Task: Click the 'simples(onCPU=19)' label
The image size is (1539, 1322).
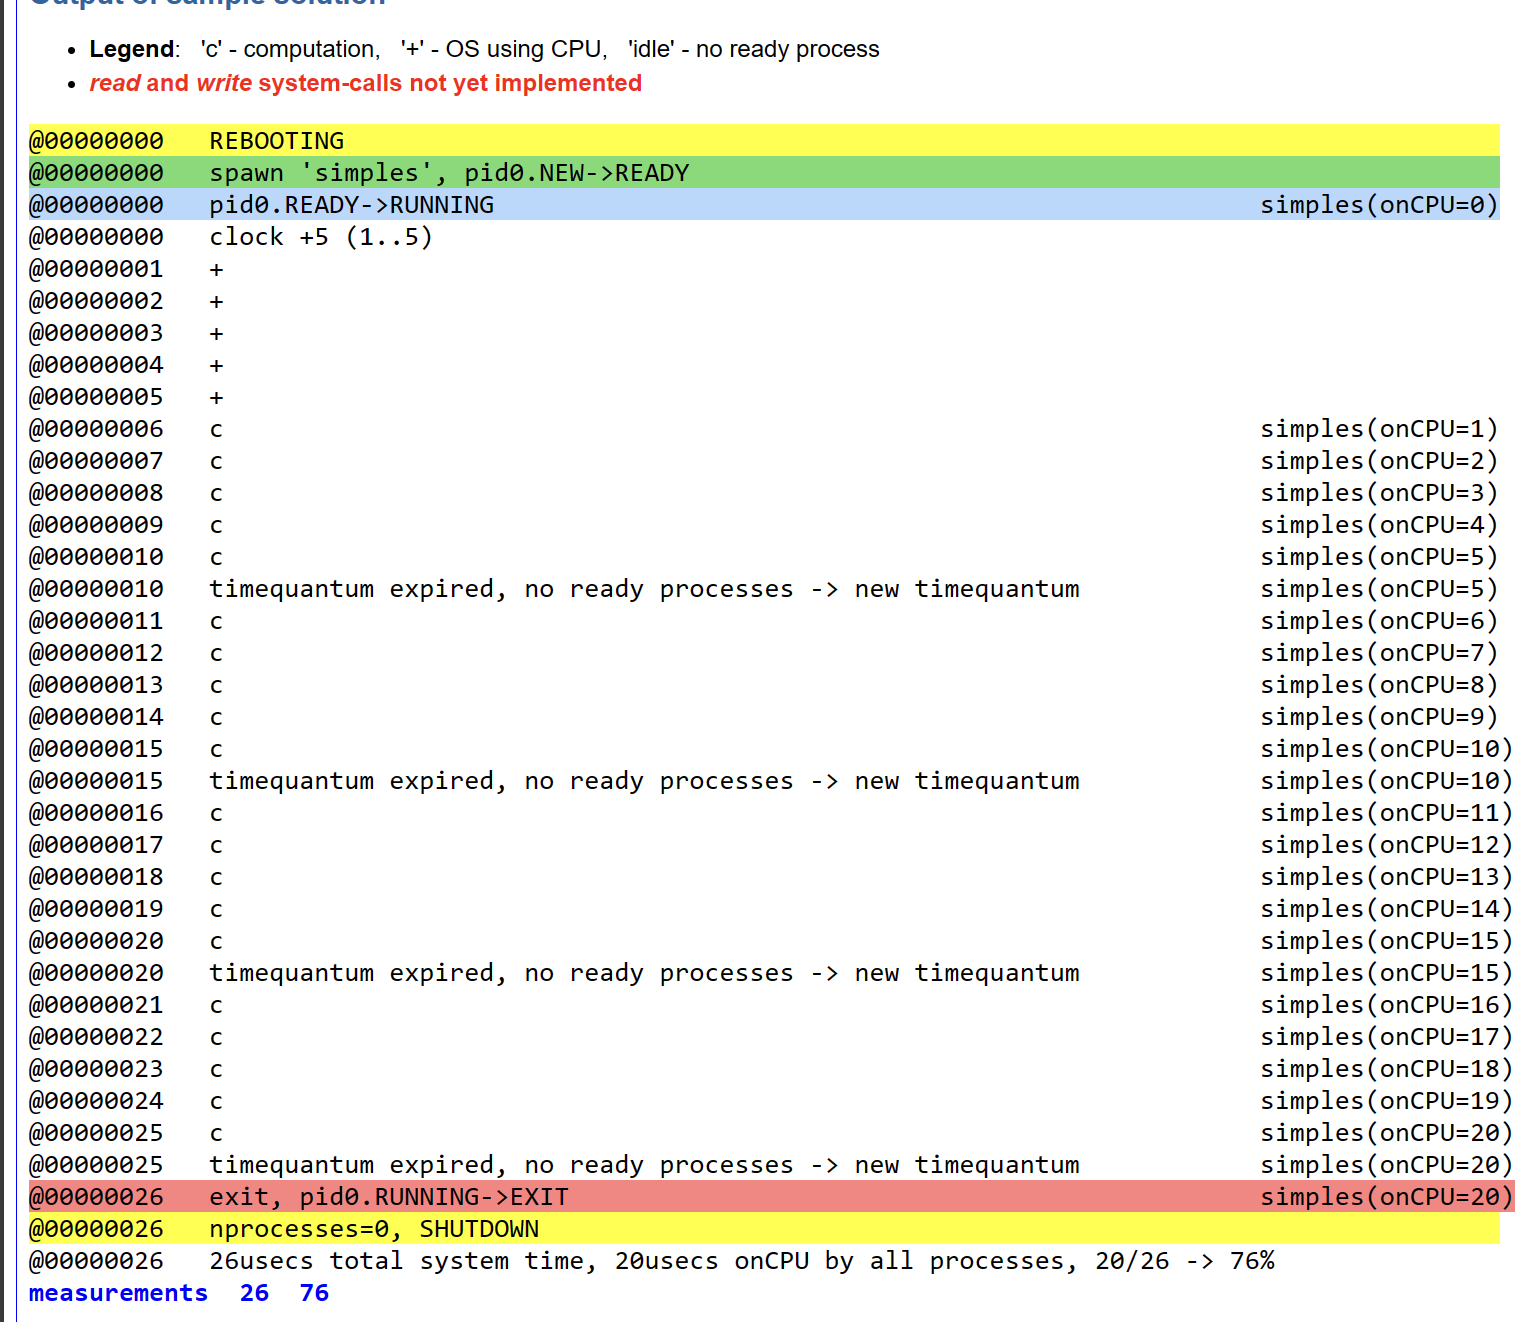Action: pyautogui.click(x=1386, y=1101)
